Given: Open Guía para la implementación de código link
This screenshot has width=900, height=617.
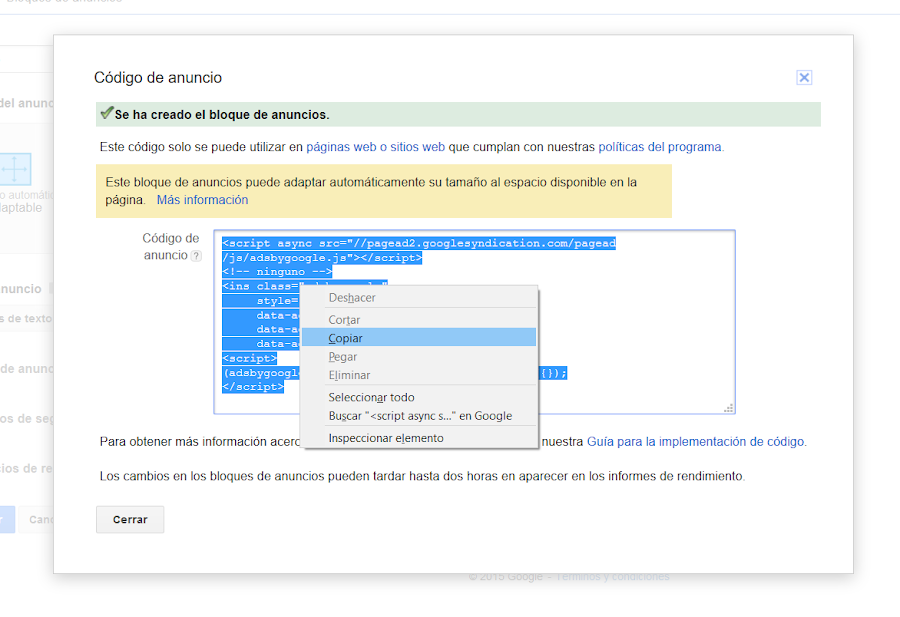Looking at the screenshot, I should pos(695,442).
